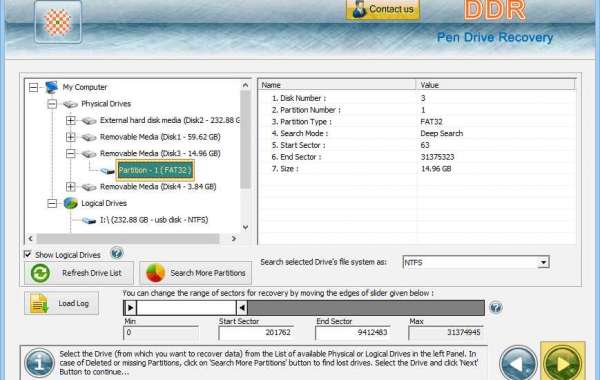Toggle Show Logical Drives checkbox
The image size is (600, 380).
(x=28, y=254)
